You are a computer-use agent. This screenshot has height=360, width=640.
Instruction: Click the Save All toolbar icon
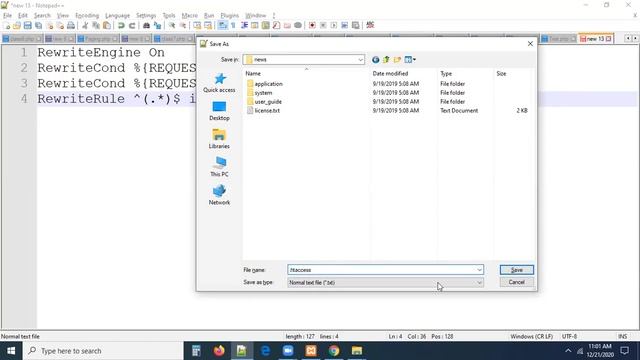(x=38, y=25)
